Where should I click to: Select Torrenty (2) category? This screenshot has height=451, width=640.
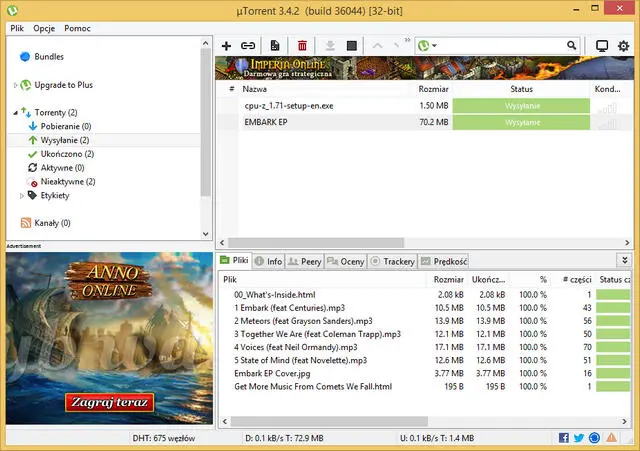pyautogui.click(x=56, y=112)
